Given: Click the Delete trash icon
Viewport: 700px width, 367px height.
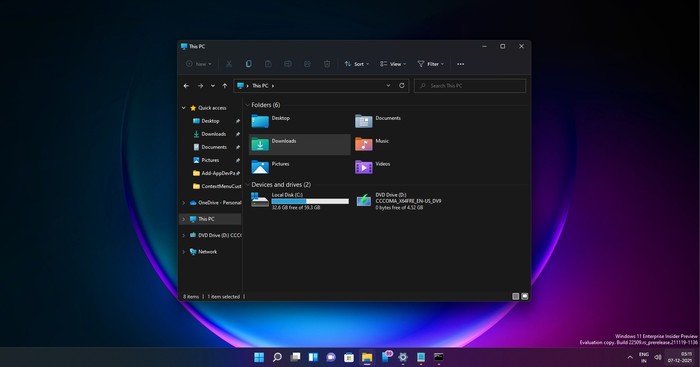Looking at the screenshot, I should coord(327,64).
